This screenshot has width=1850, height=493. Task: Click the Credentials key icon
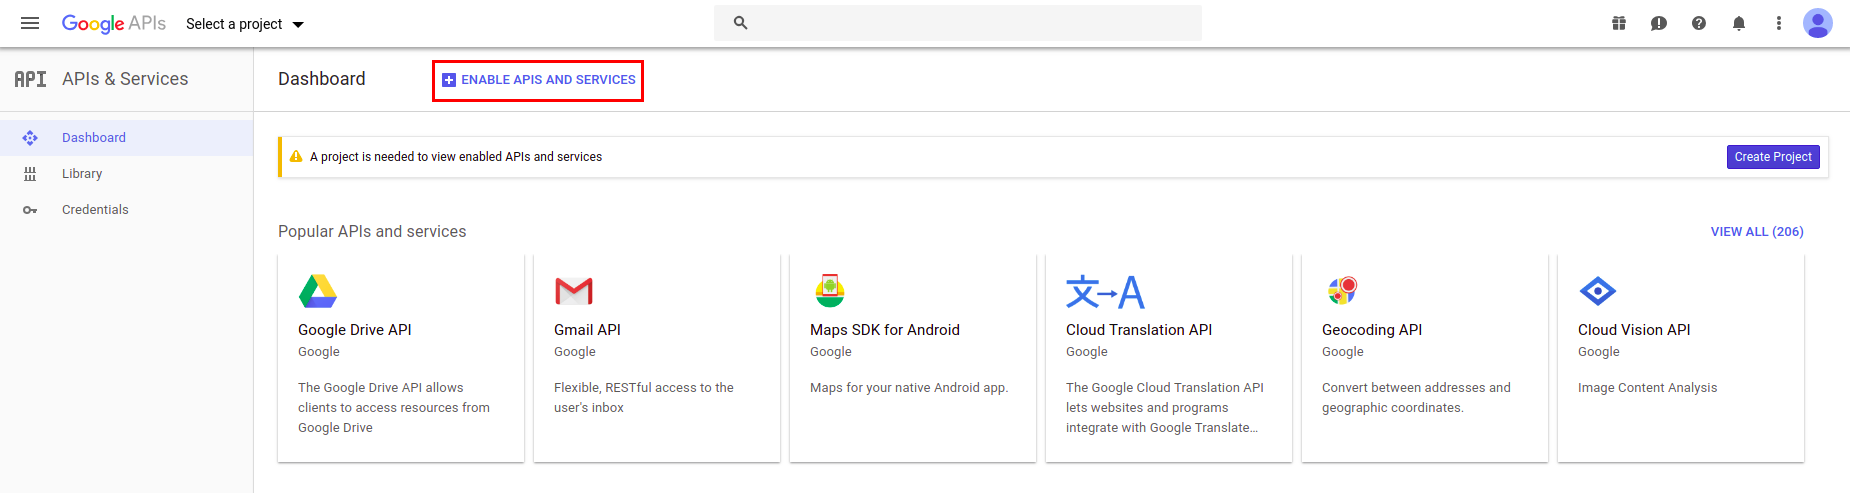30,210
